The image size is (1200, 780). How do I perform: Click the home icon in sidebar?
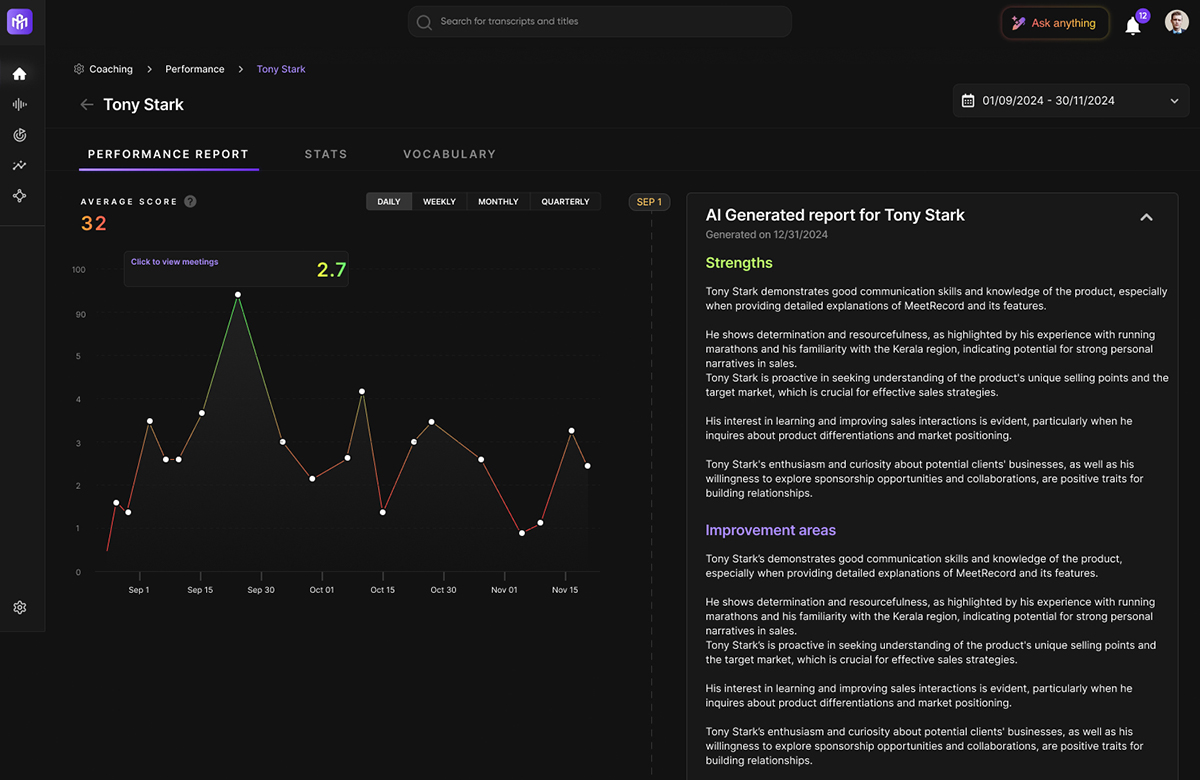tap(19, 74)
